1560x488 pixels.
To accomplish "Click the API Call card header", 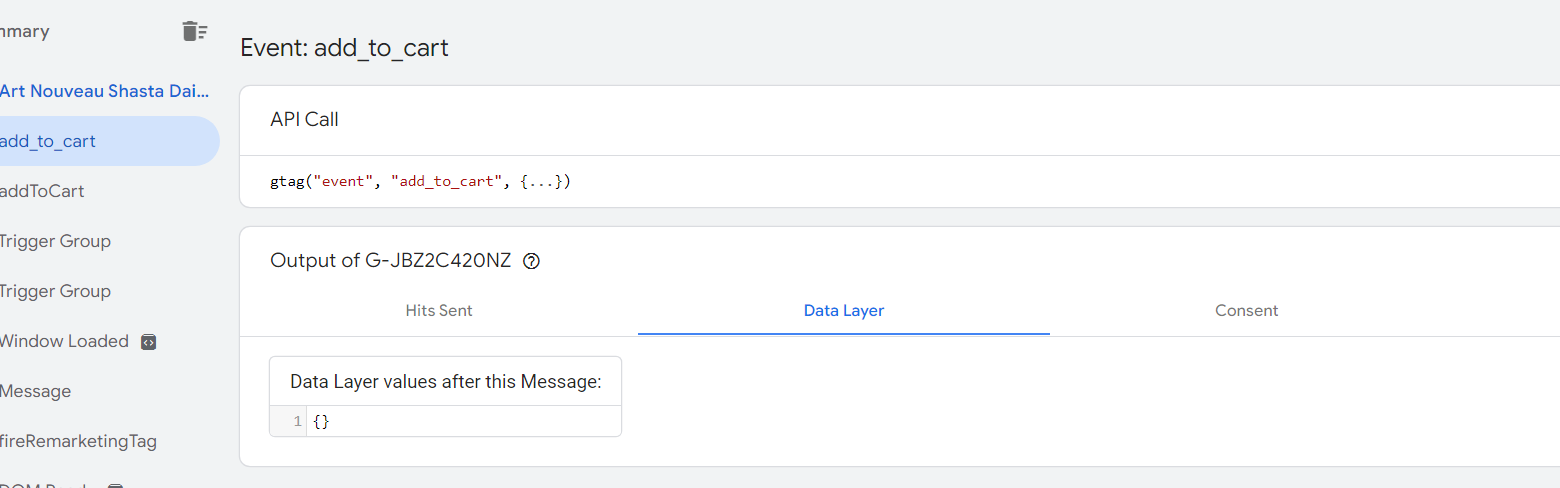I will 304,120.
